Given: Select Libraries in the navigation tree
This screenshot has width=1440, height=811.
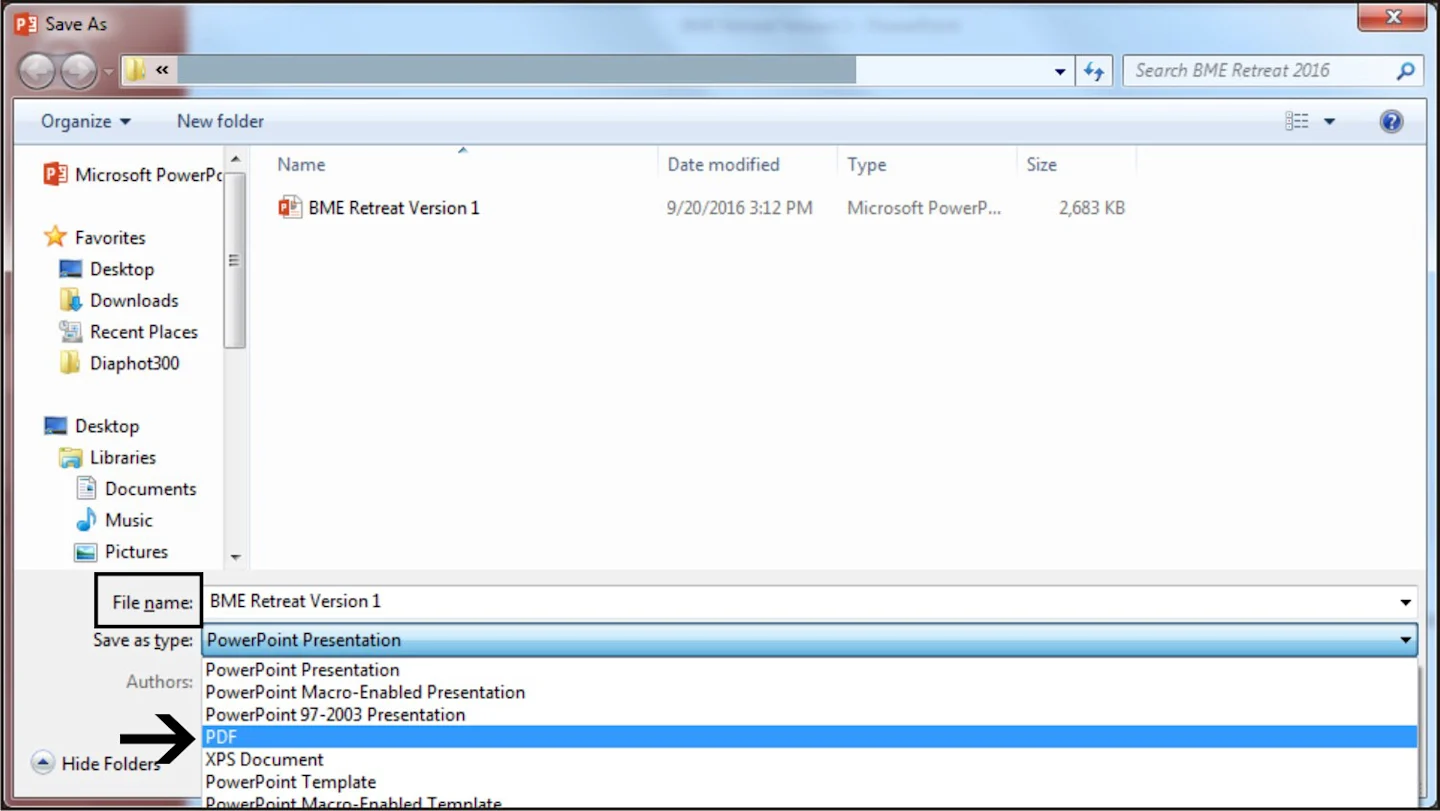Looking at the screenshot, I should (108, 457).
